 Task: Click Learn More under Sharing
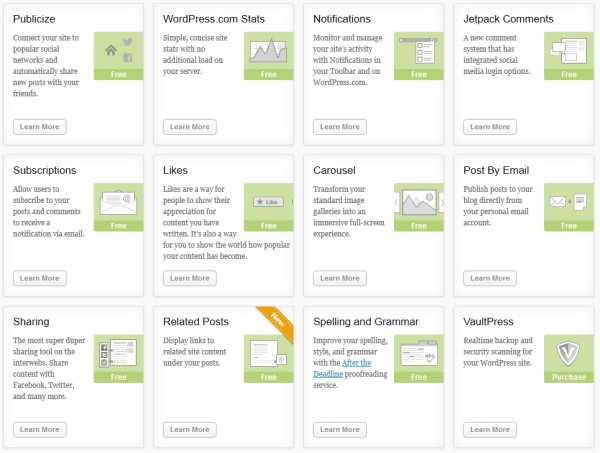click(40, 429)
